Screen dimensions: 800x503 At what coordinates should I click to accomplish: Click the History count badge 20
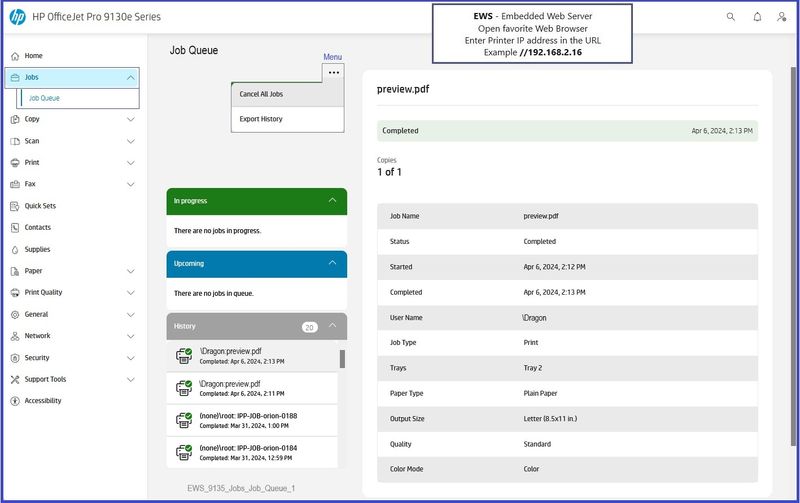point(309,328)
